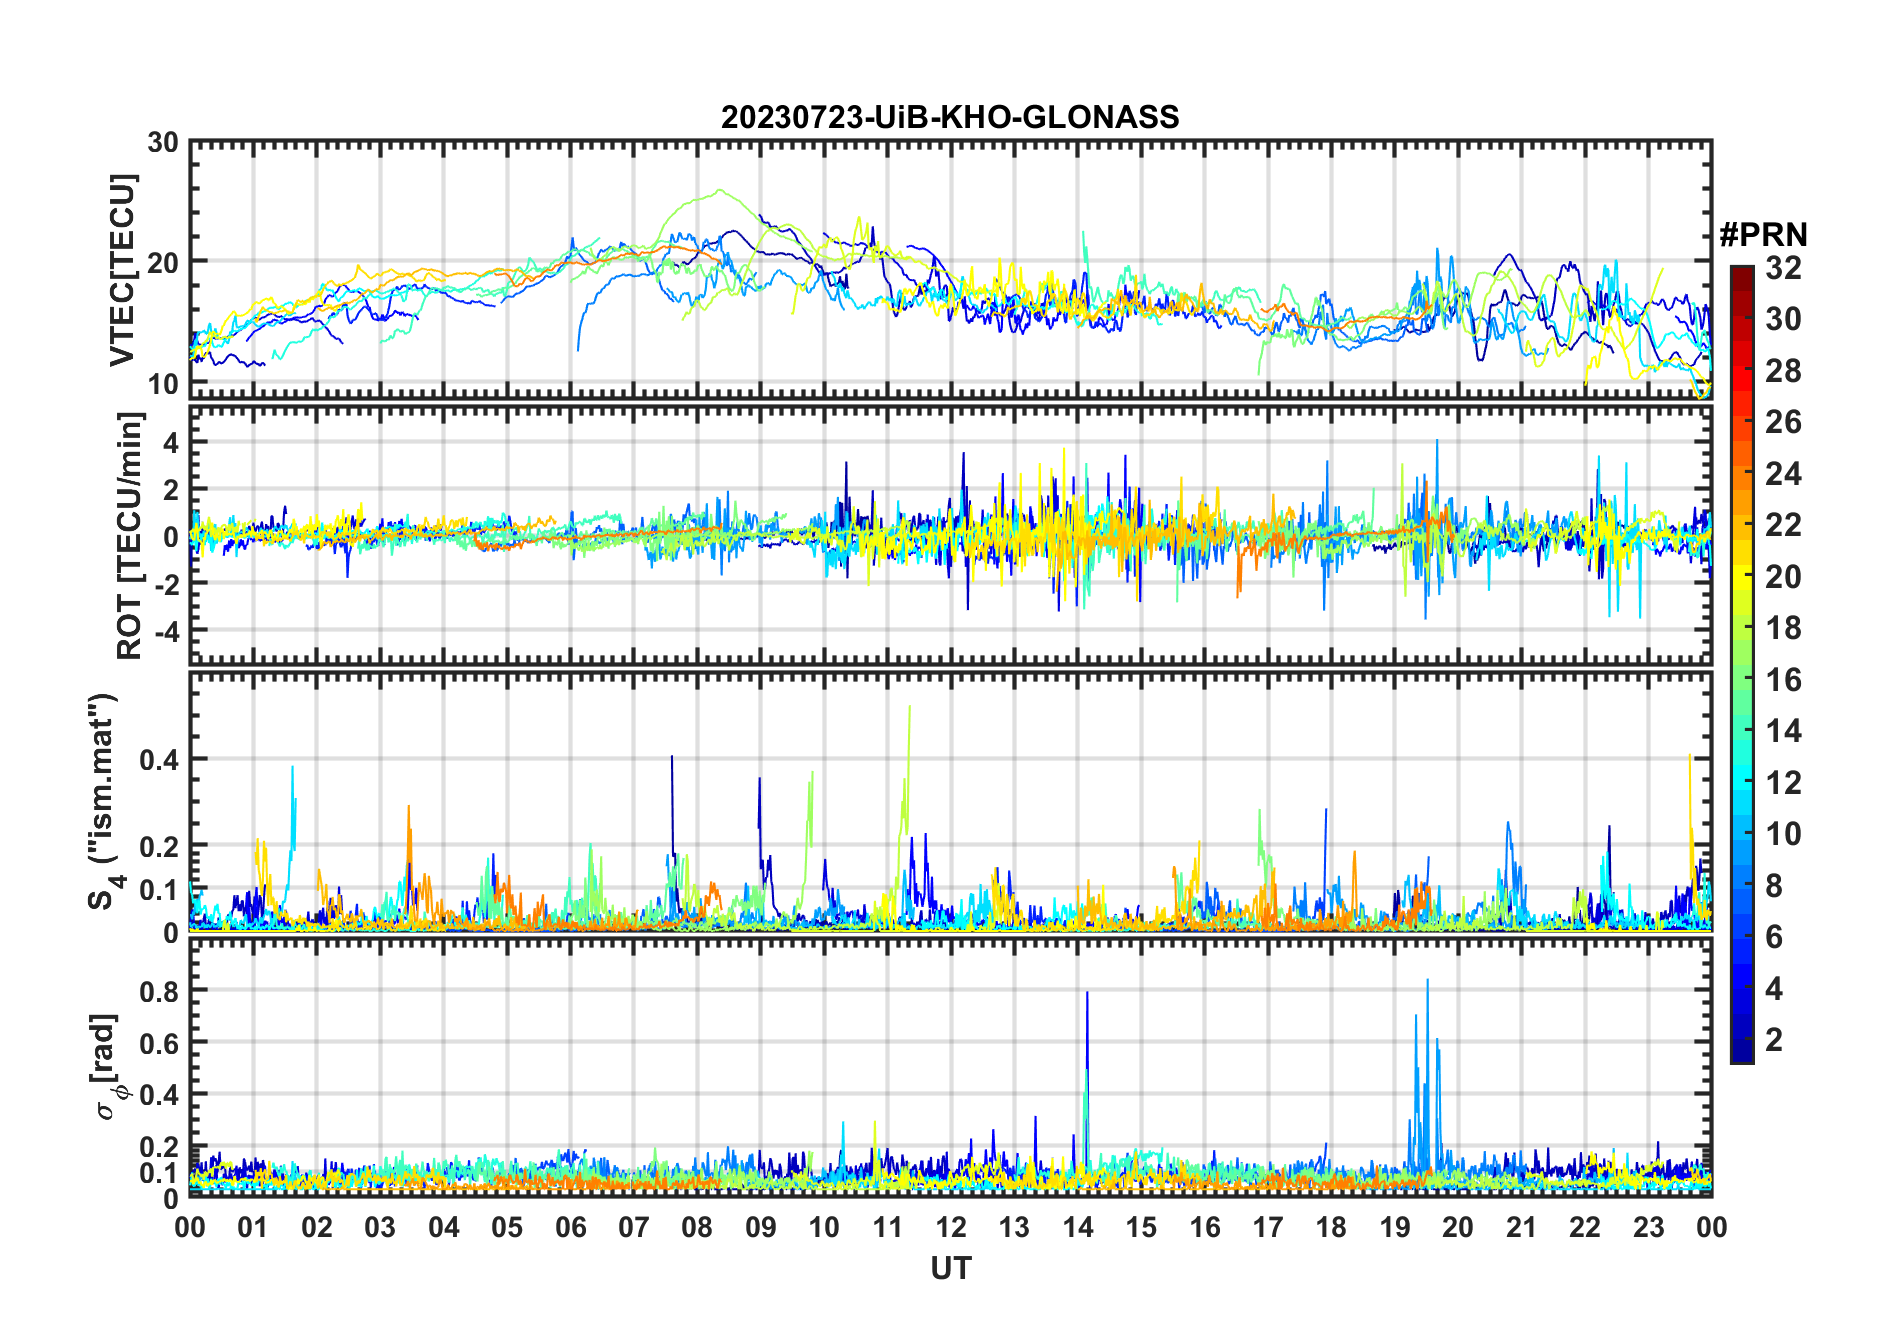The width and height of the screenshot is (1902, 1330).
Task: Click the #PRN colorbar label
Action: (1763, 235)
